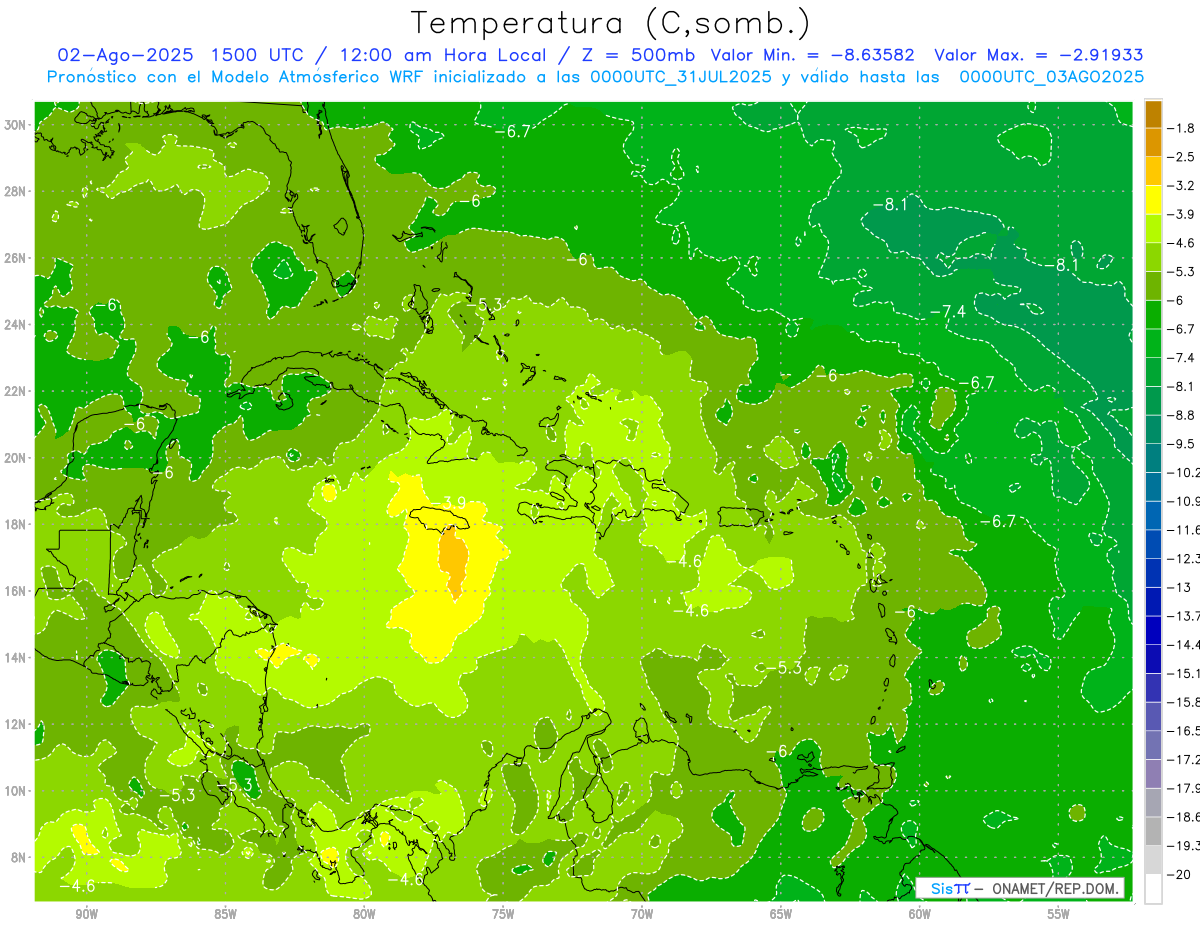Screen dimensions: 1200x927
Task: Click the '30N' latitude axis label
Action: pos(14,125)
